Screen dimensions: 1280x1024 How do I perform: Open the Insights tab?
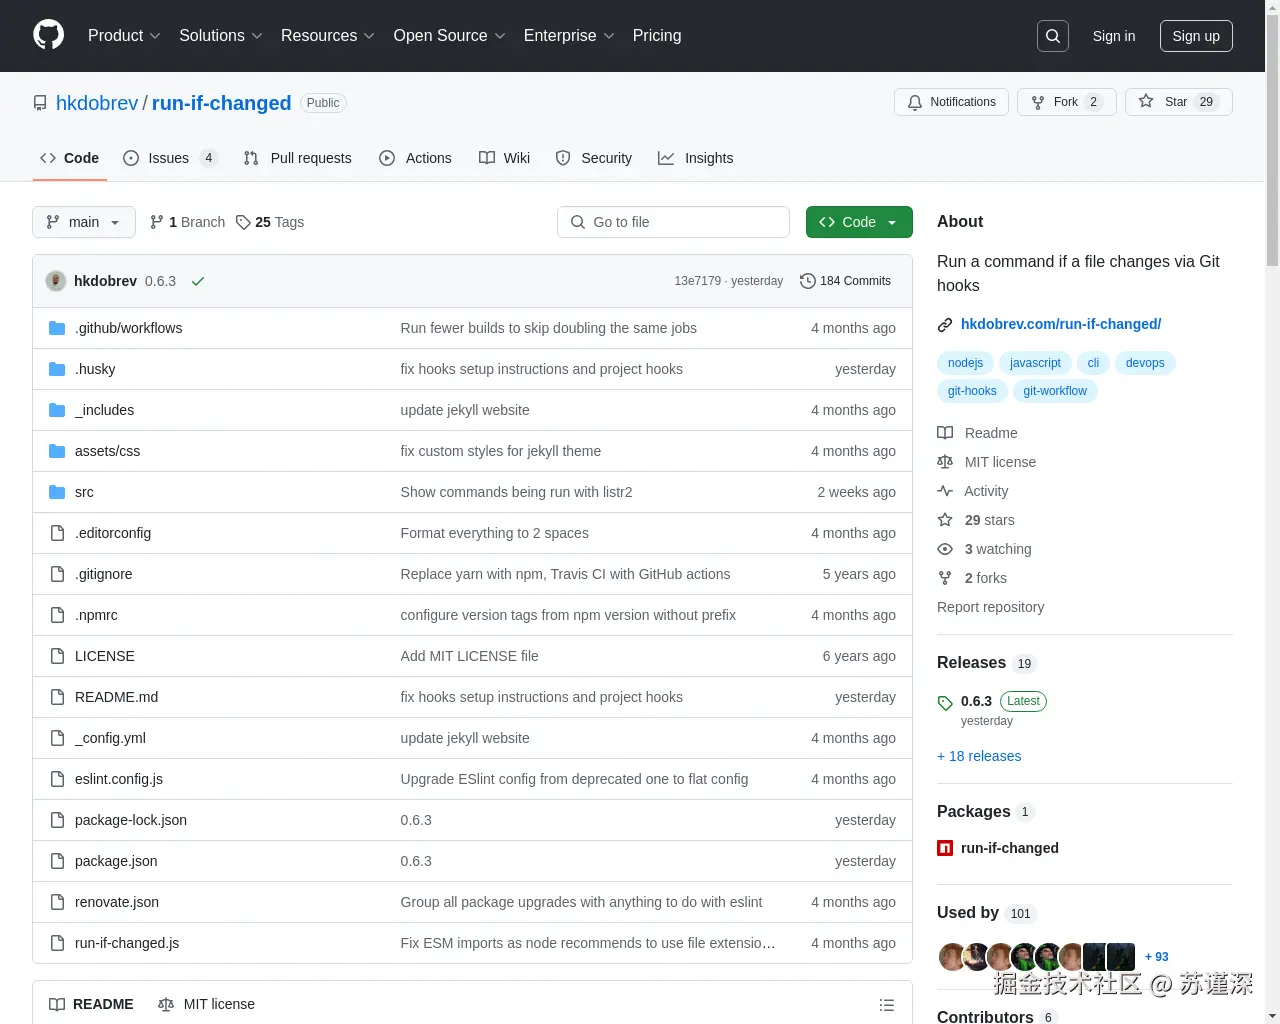(x=696, y=158)
